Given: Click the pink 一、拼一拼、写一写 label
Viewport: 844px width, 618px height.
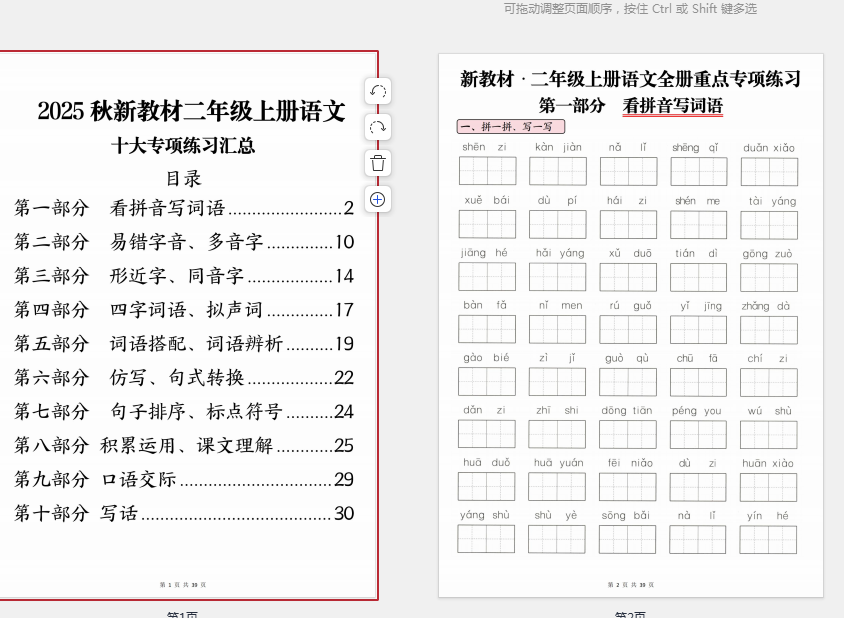Looking at the screenshot, I should tap(511, 127).
